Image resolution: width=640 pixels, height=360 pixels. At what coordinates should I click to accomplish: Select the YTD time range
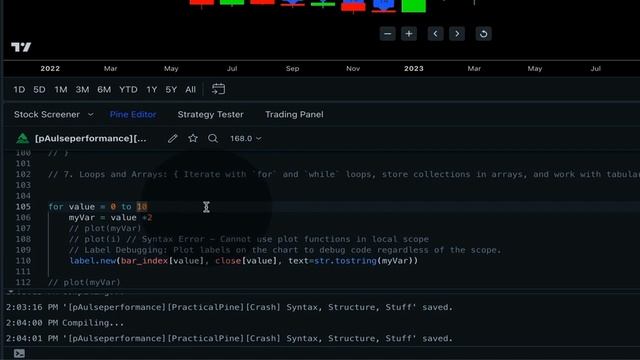[128, 89]
